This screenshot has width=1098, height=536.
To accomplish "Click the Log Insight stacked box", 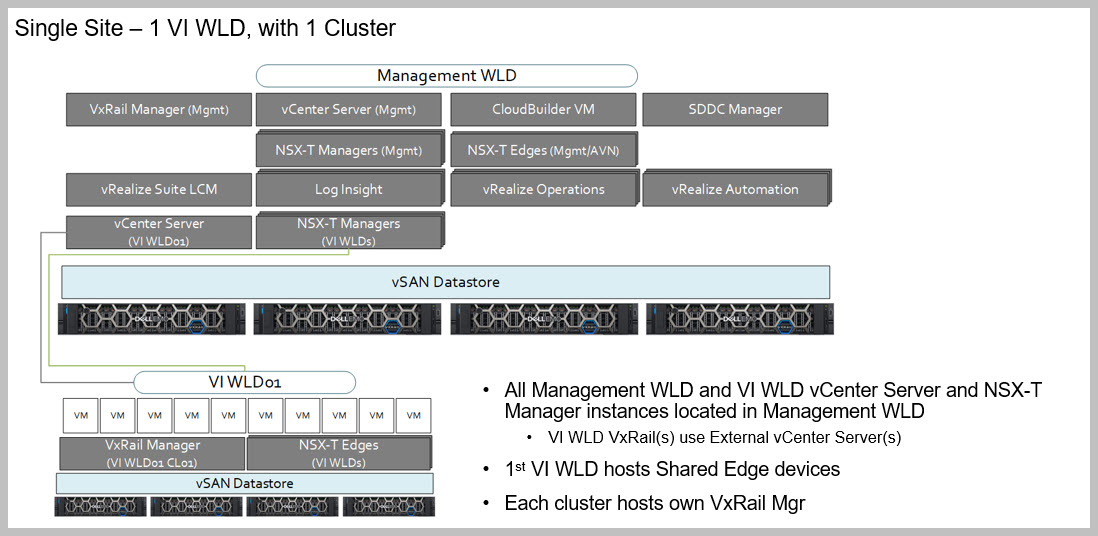I will click(x=348, y=189).
